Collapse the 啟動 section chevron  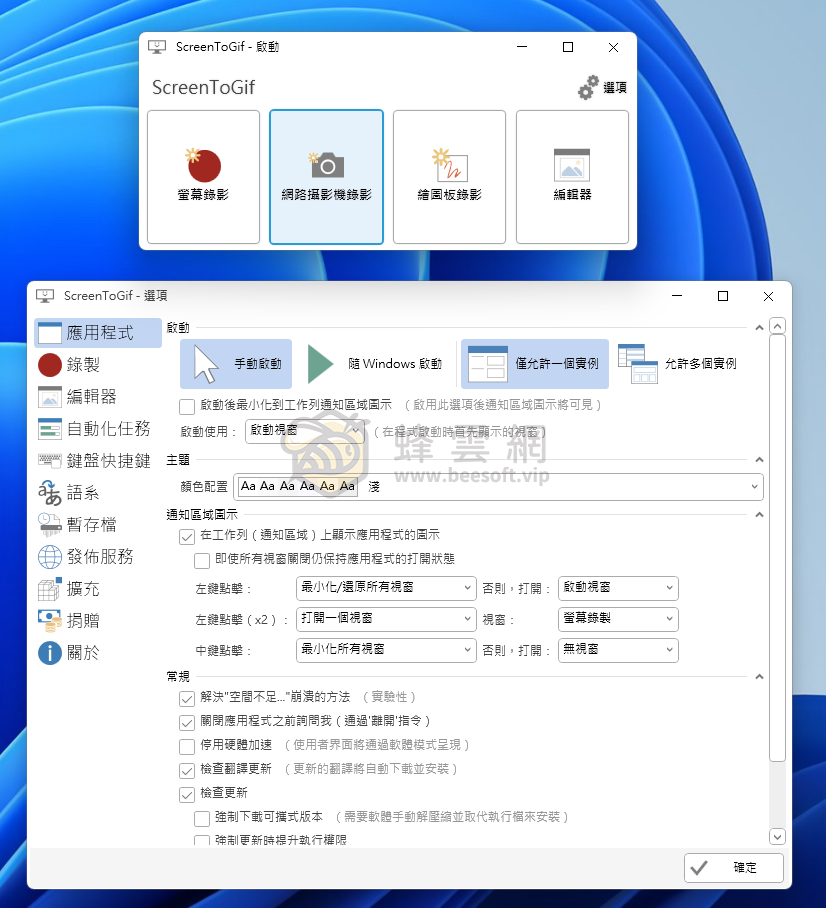click(x=759, y=328)
